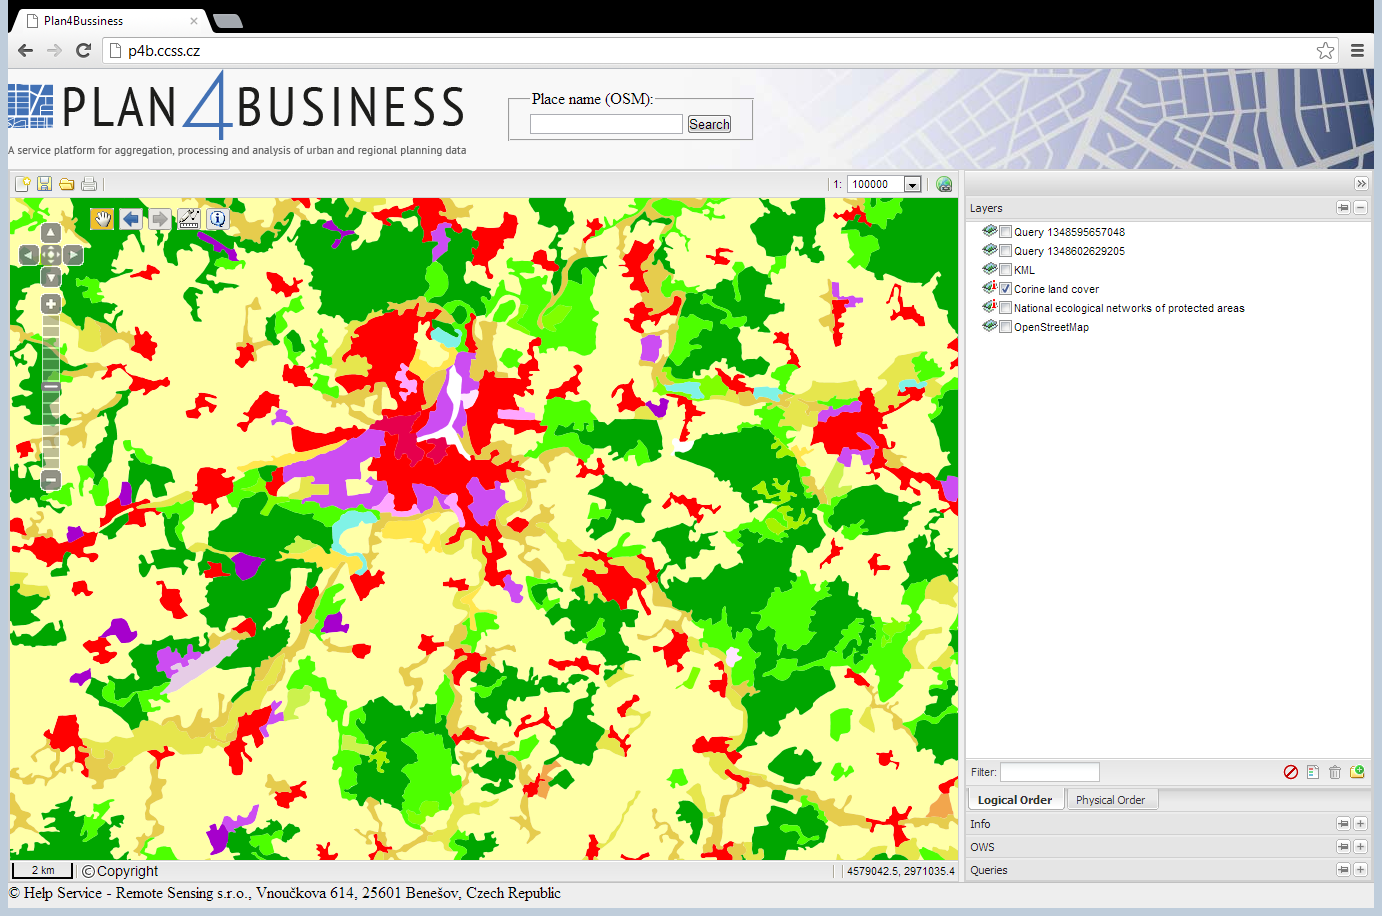Click layer icon of OpenStreetMap
The height and width of the screenshot is (916, 1382).
tap(990, 326)
